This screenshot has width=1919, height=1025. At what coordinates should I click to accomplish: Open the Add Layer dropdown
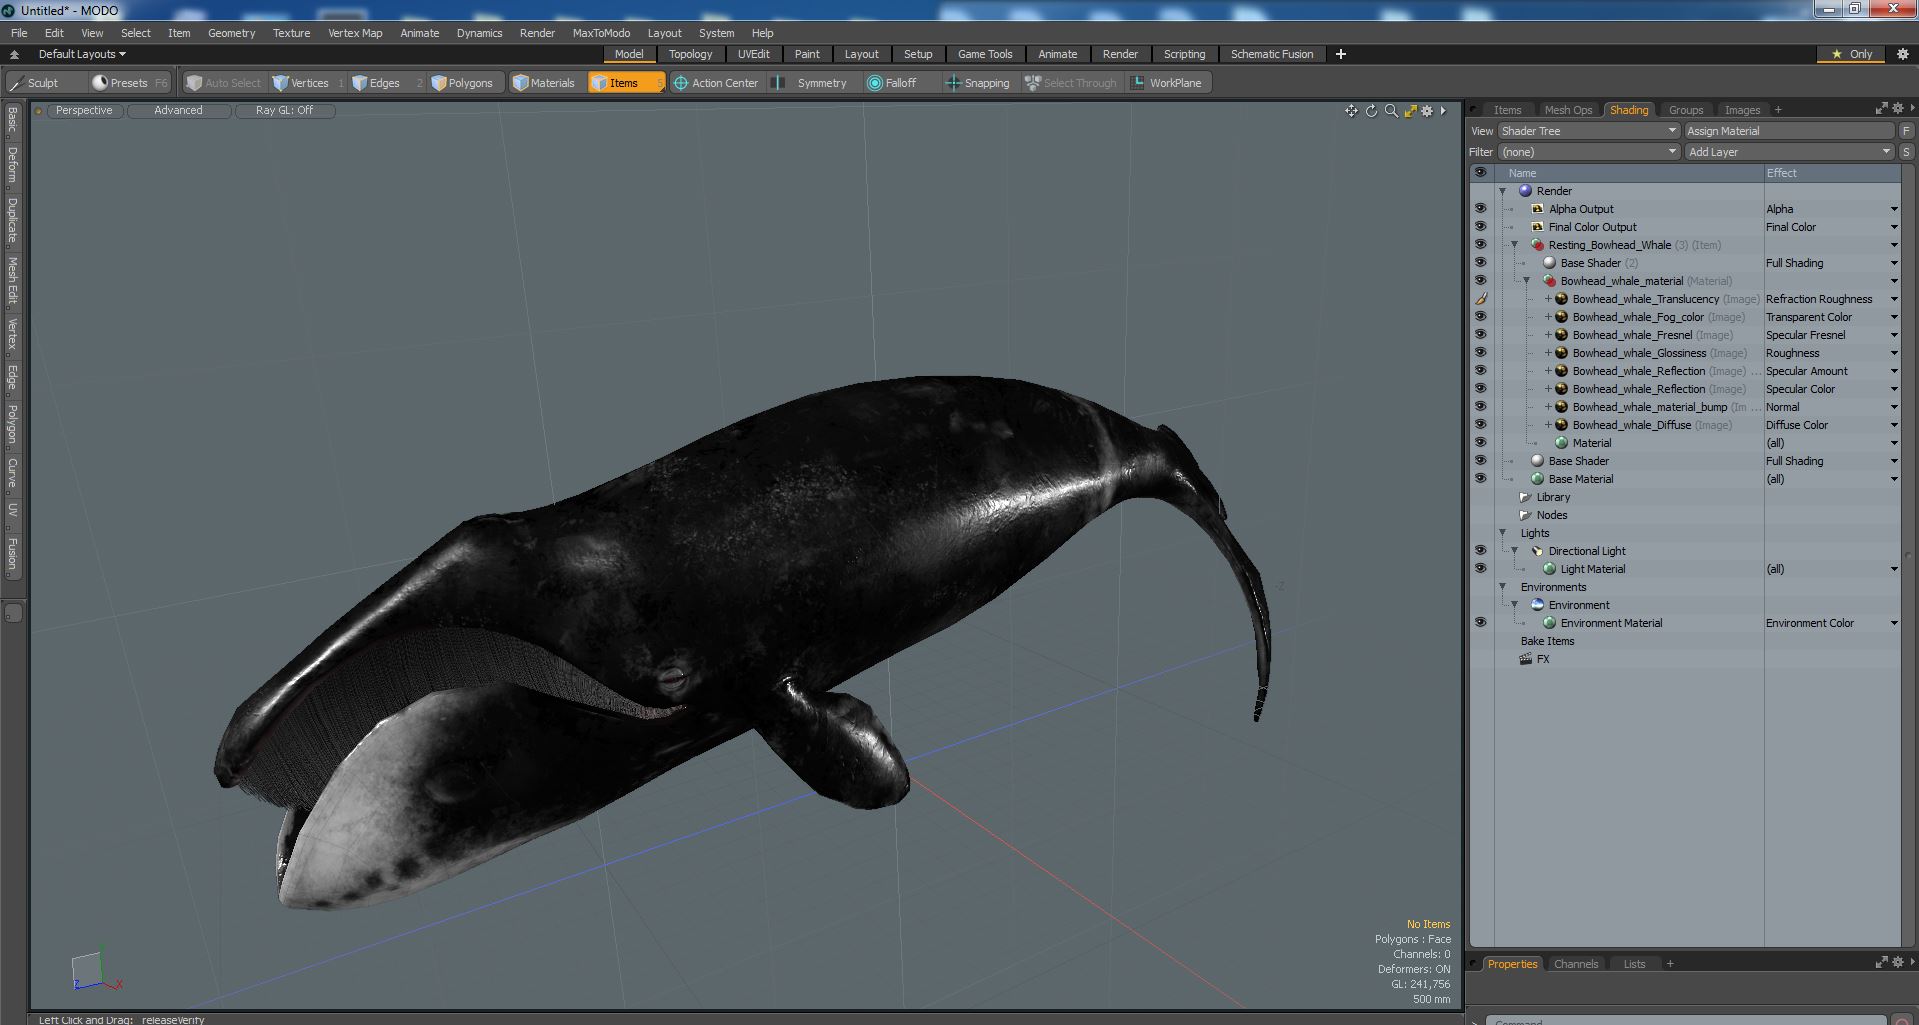1789,152
